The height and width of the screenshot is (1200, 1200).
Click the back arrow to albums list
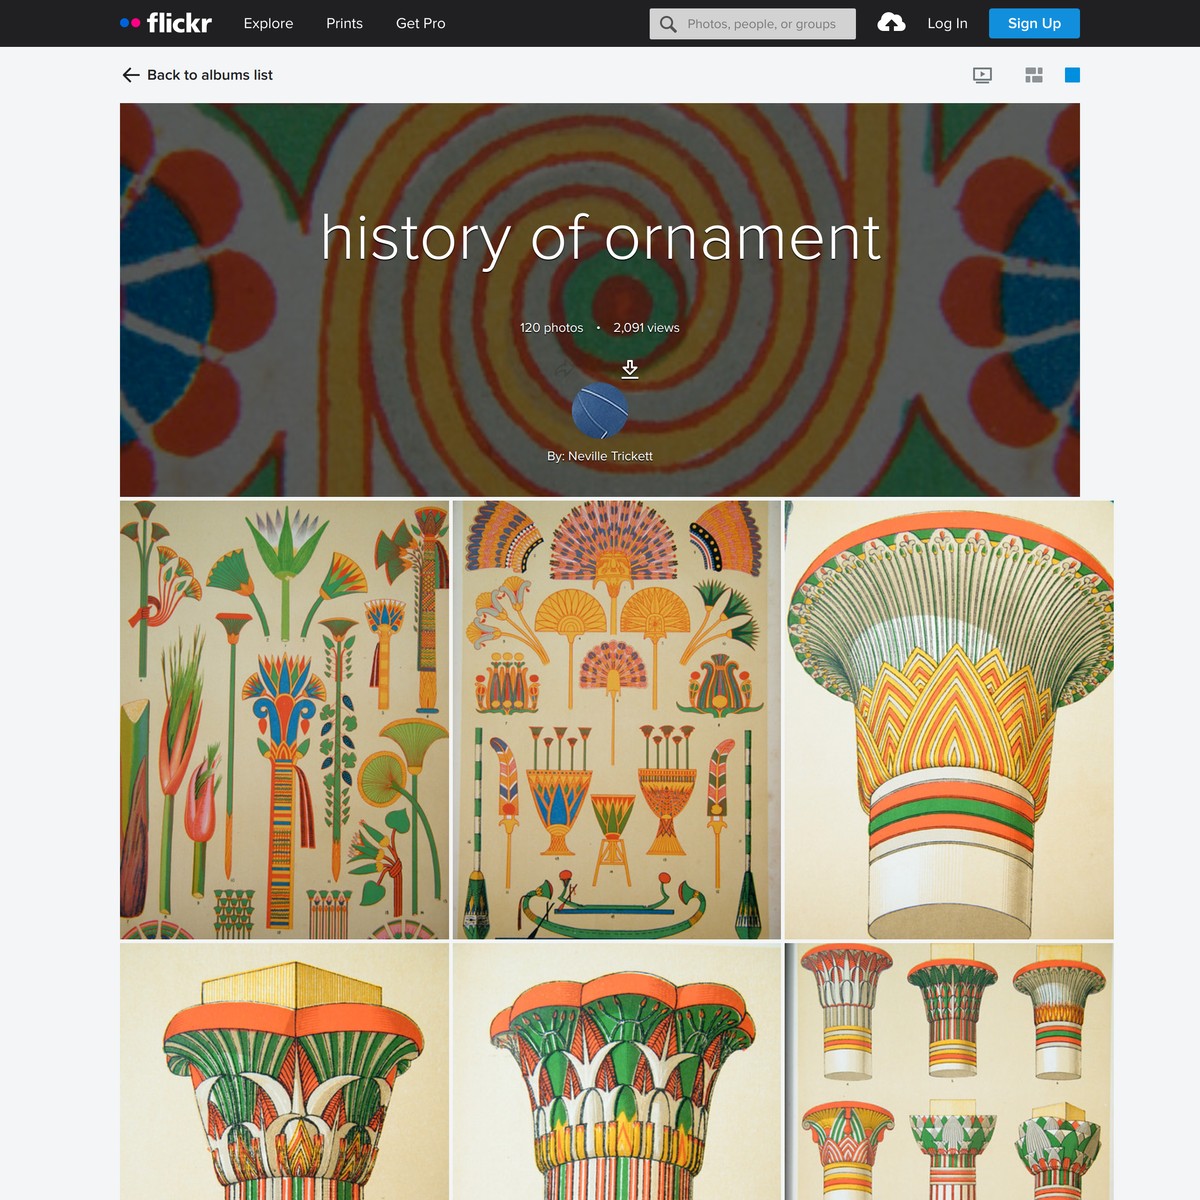[131, 75]
